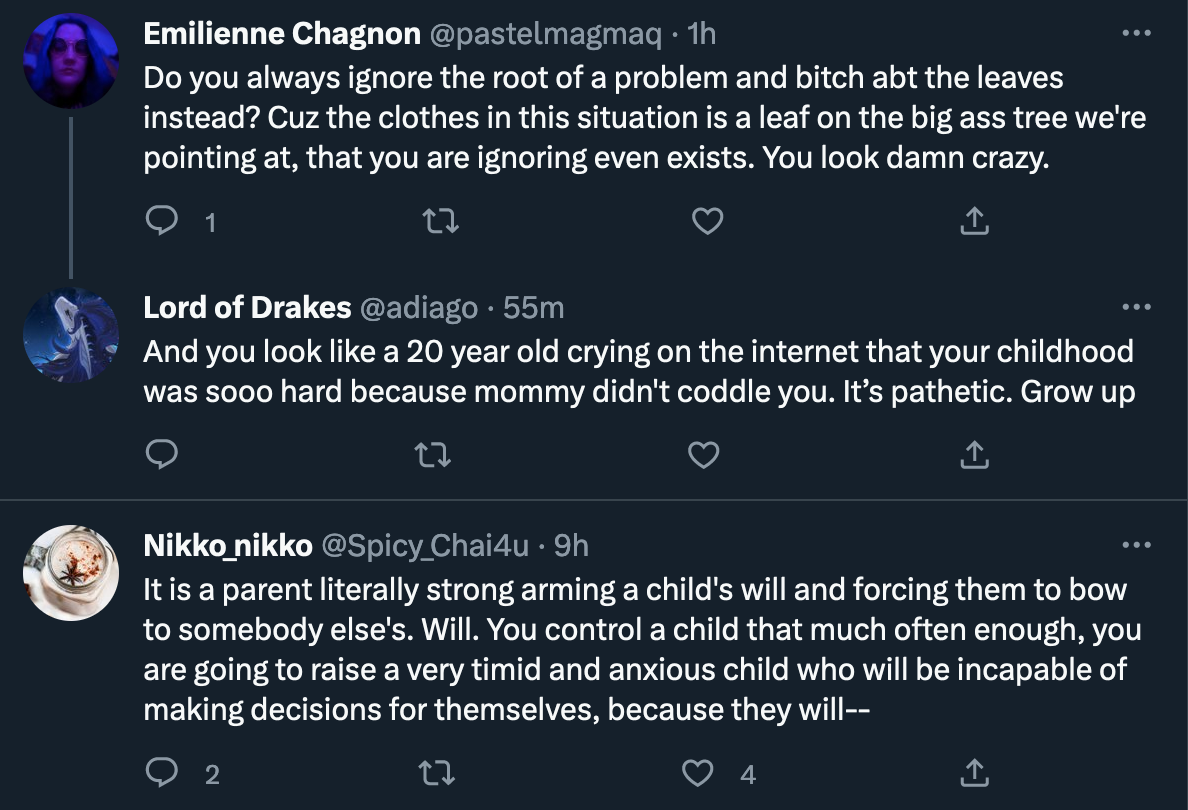Share Lord of Drakes' tweet

point(974,455)
